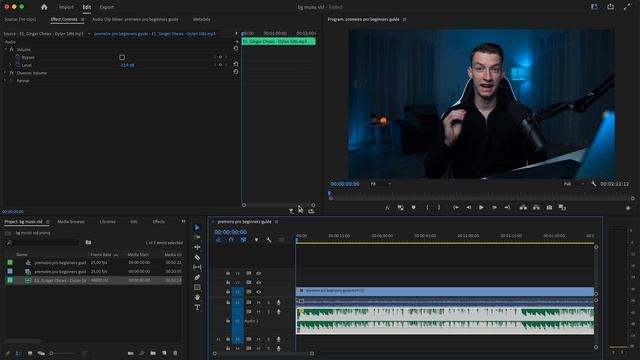Select the Selection tool arrow
The height and width of the screenshot is (360, 640).
click(x=197, y=227)
